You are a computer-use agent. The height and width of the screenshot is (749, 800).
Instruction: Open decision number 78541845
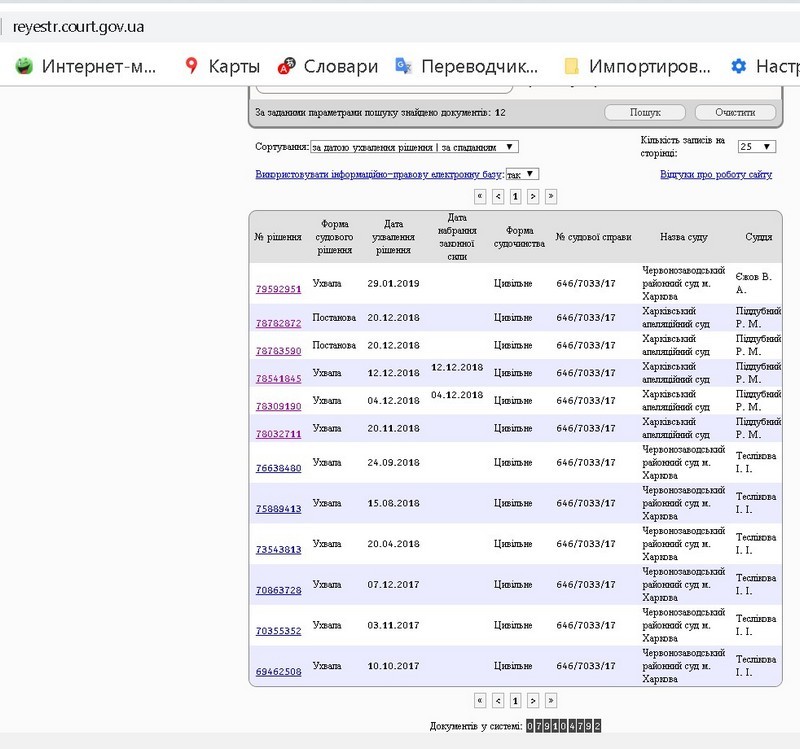(279, 379)
